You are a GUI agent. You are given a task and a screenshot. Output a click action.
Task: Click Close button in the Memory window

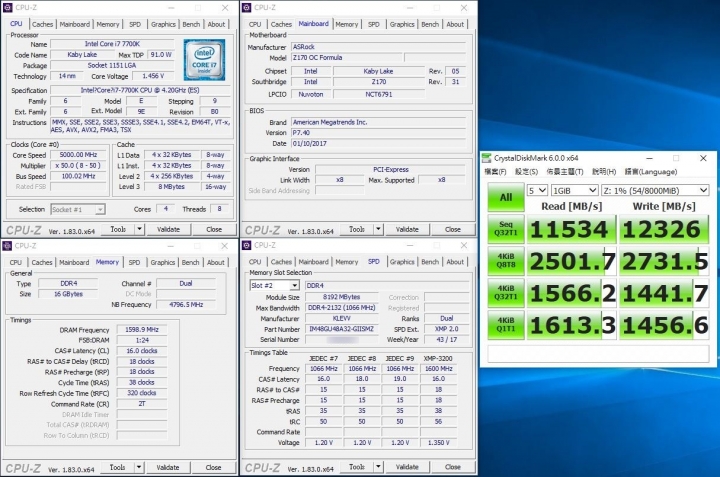pos(213,467)
